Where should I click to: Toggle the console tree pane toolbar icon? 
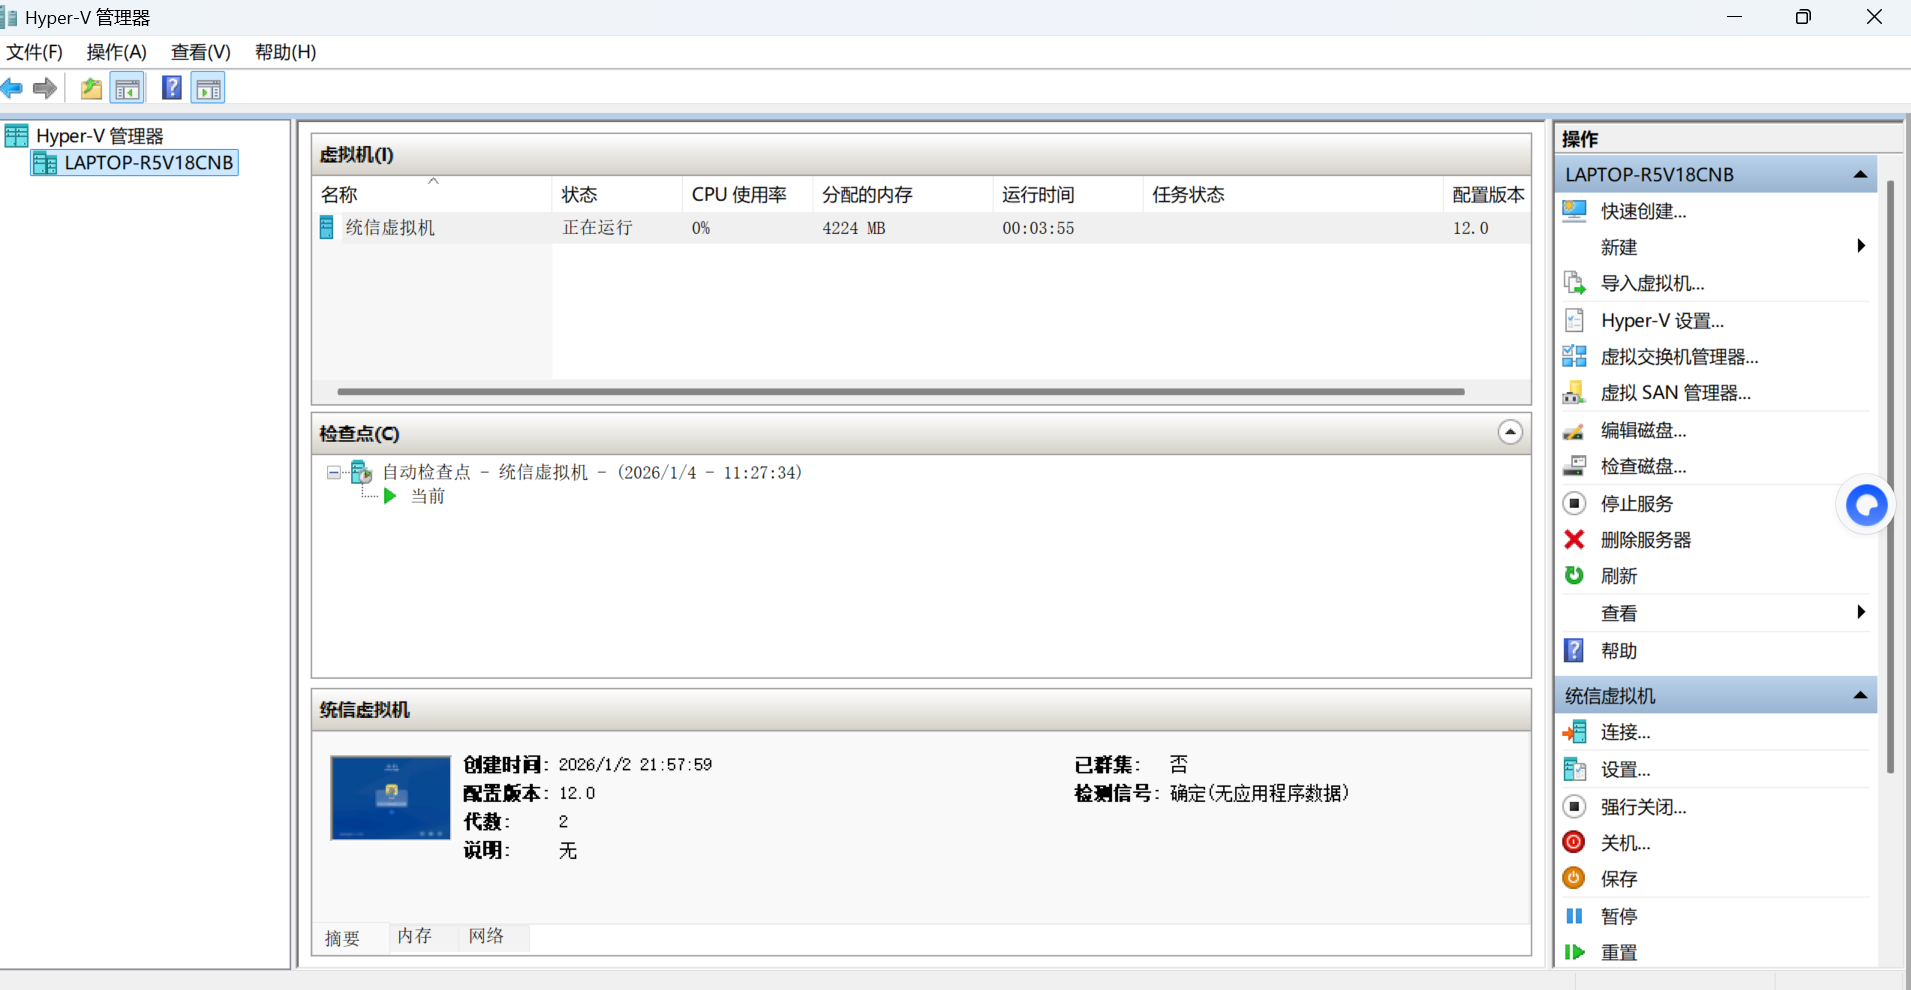point(128,89)
